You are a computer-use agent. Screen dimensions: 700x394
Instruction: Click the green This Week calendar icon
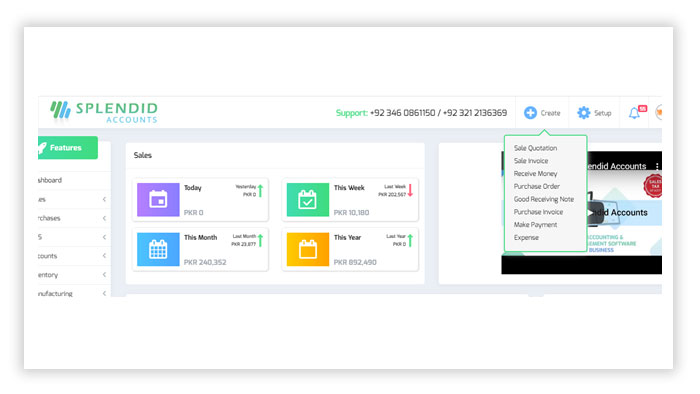click(x=308, y=199)
